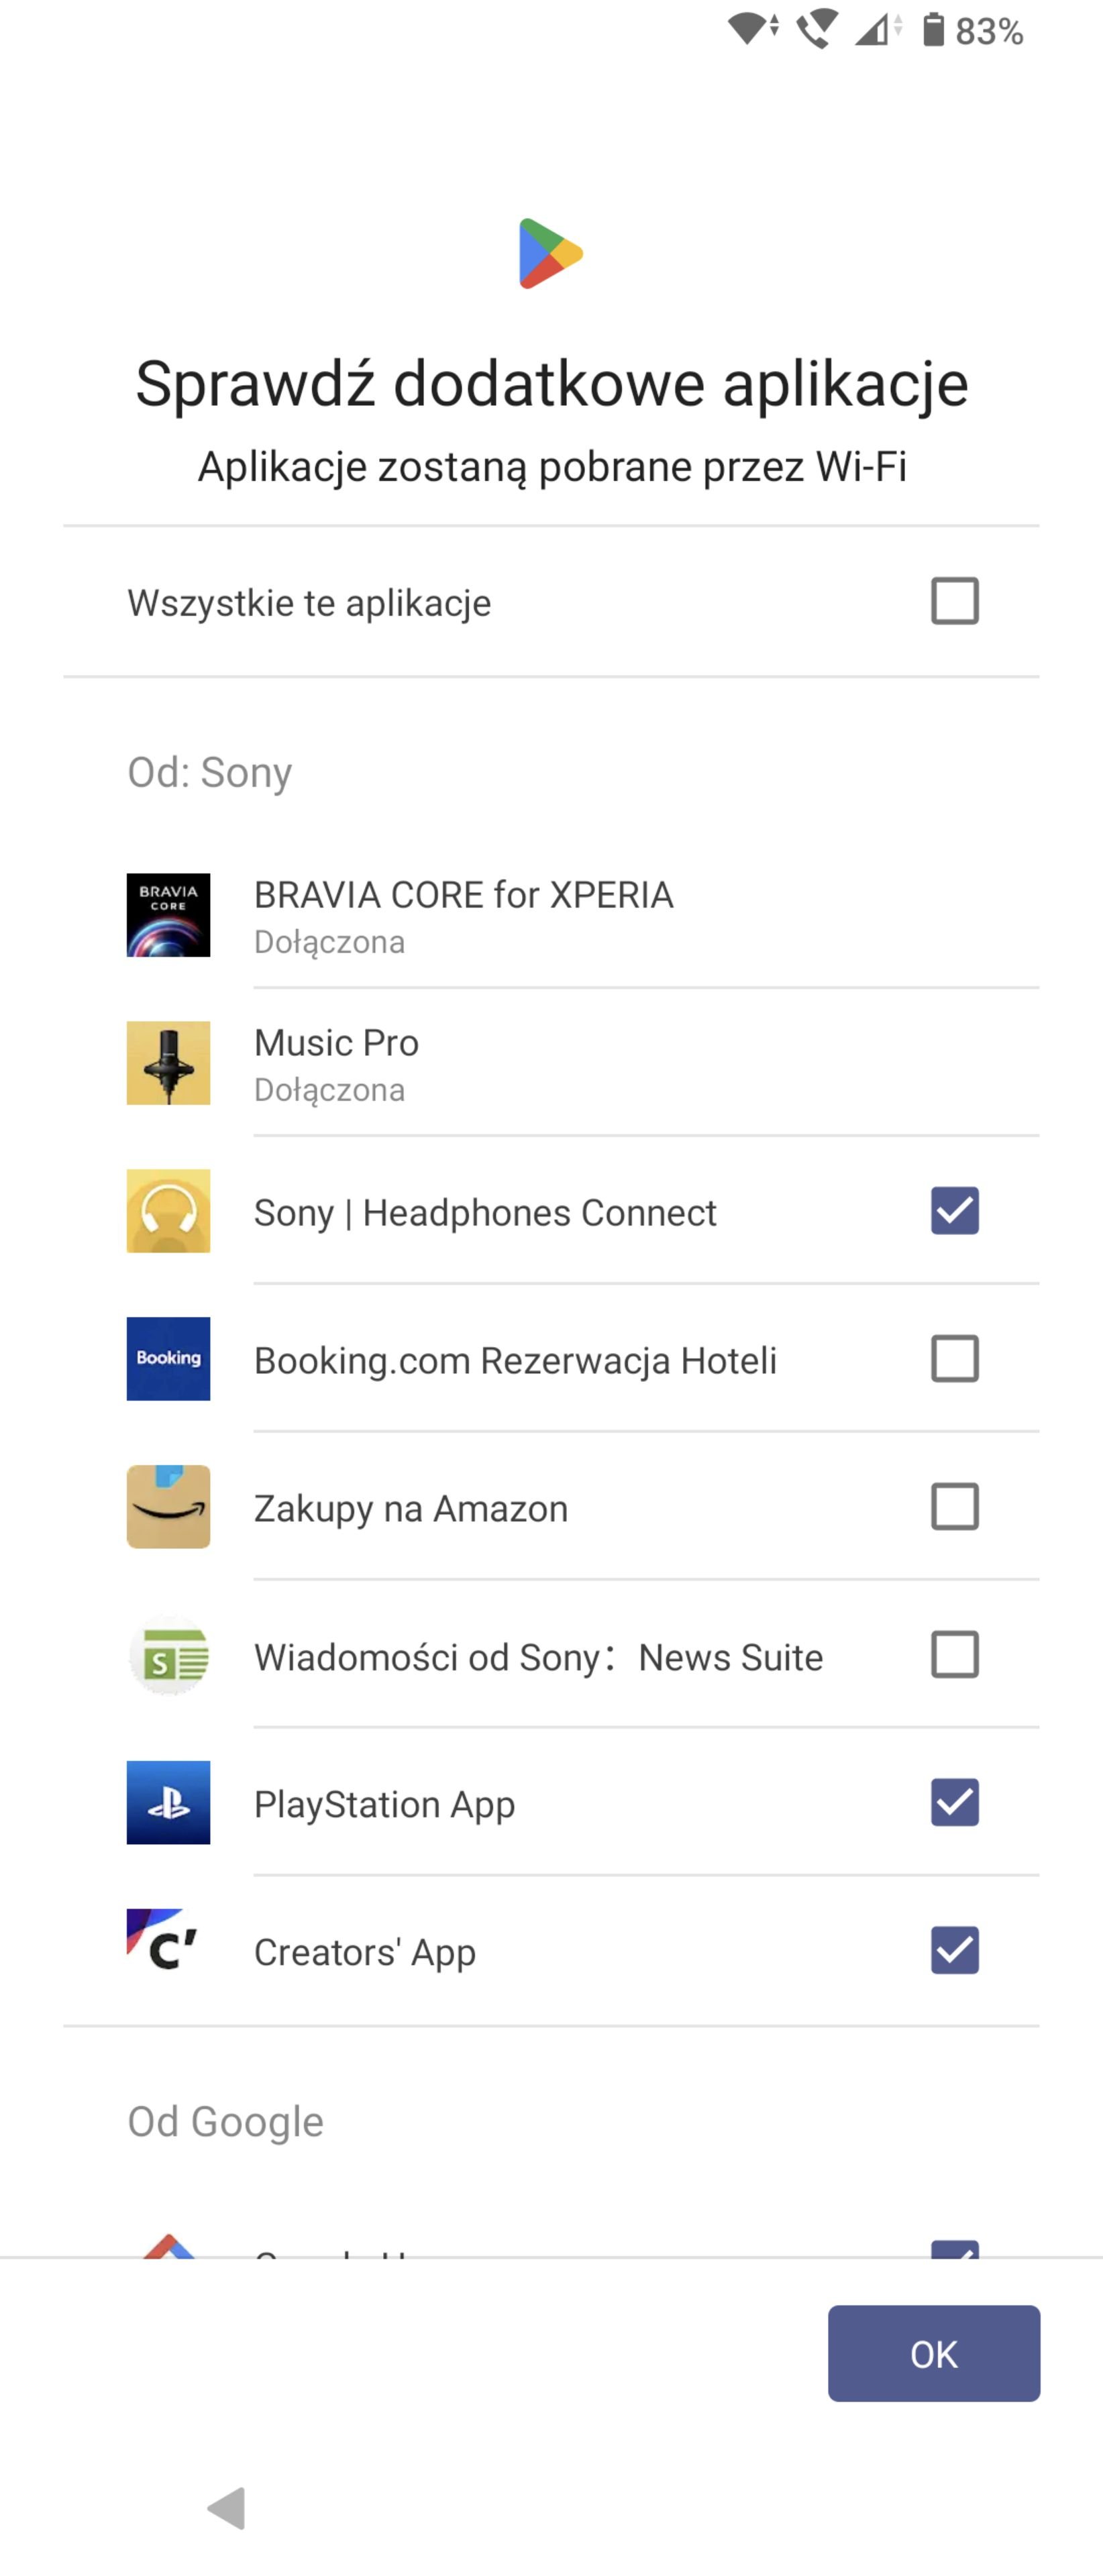
Task: Tap the Headphones Connect app icon
Action: [x=168, y=1211]
